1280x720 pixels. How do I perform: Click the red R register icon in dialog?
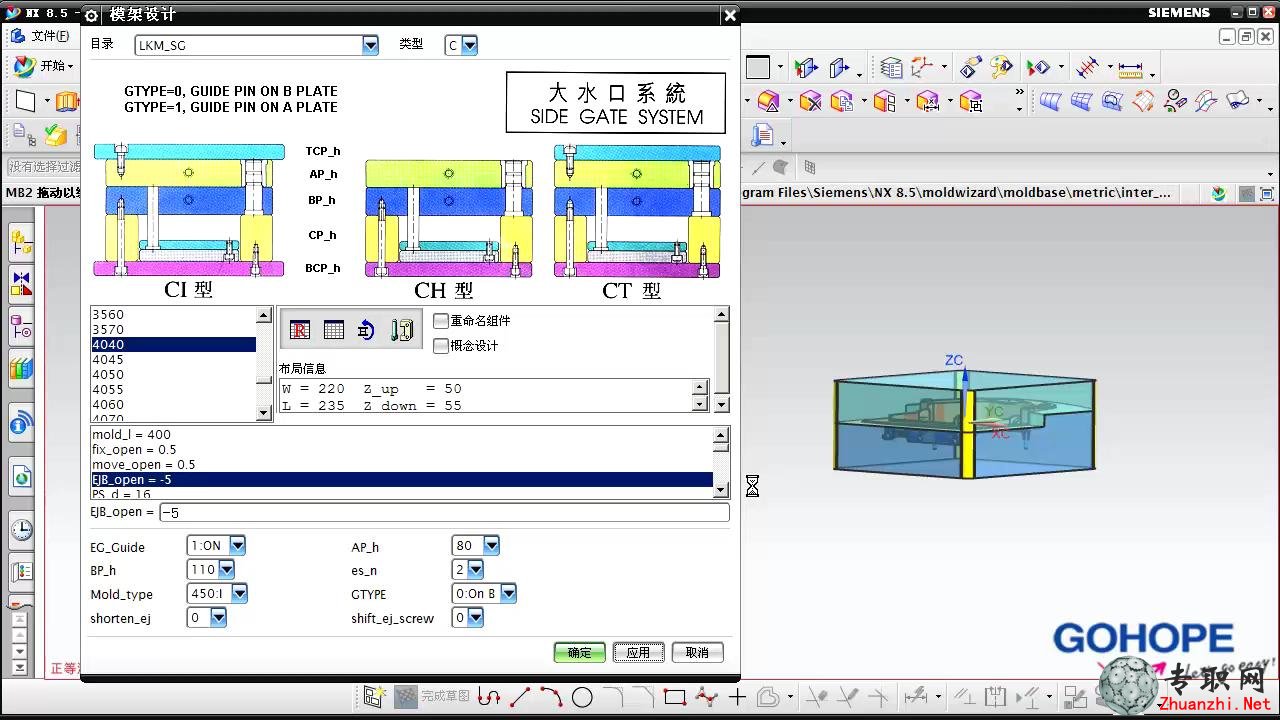[300, 330]
